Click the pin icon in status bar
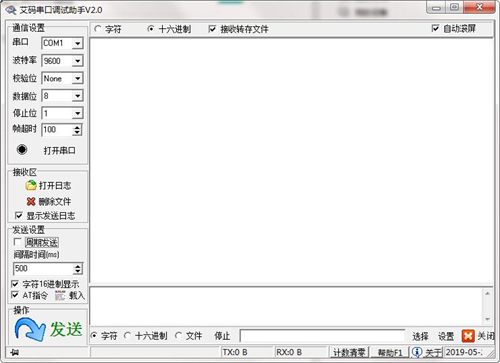 [14, 353]
